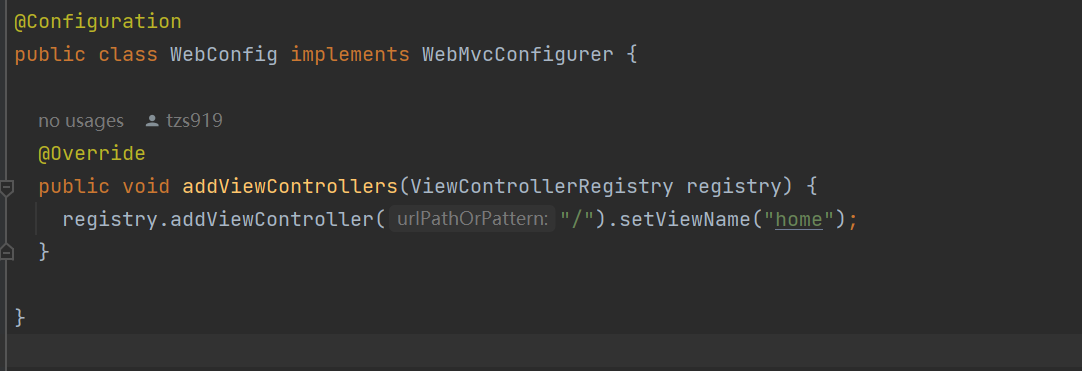Click the underlined home view reference

799,220
